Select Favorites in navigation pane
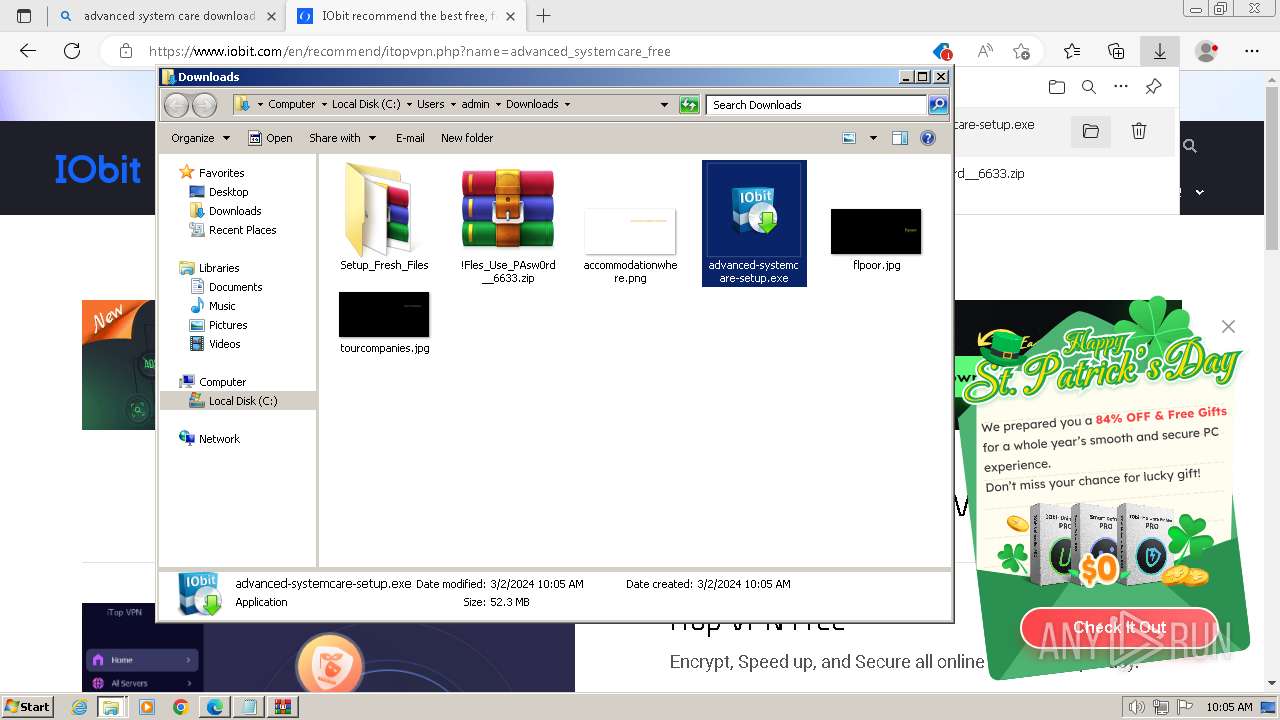 point(221,173)
